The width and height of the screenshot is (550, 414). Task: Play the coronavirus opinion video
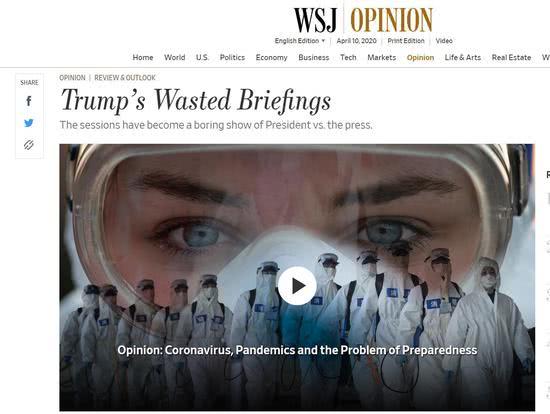(297, 286)
